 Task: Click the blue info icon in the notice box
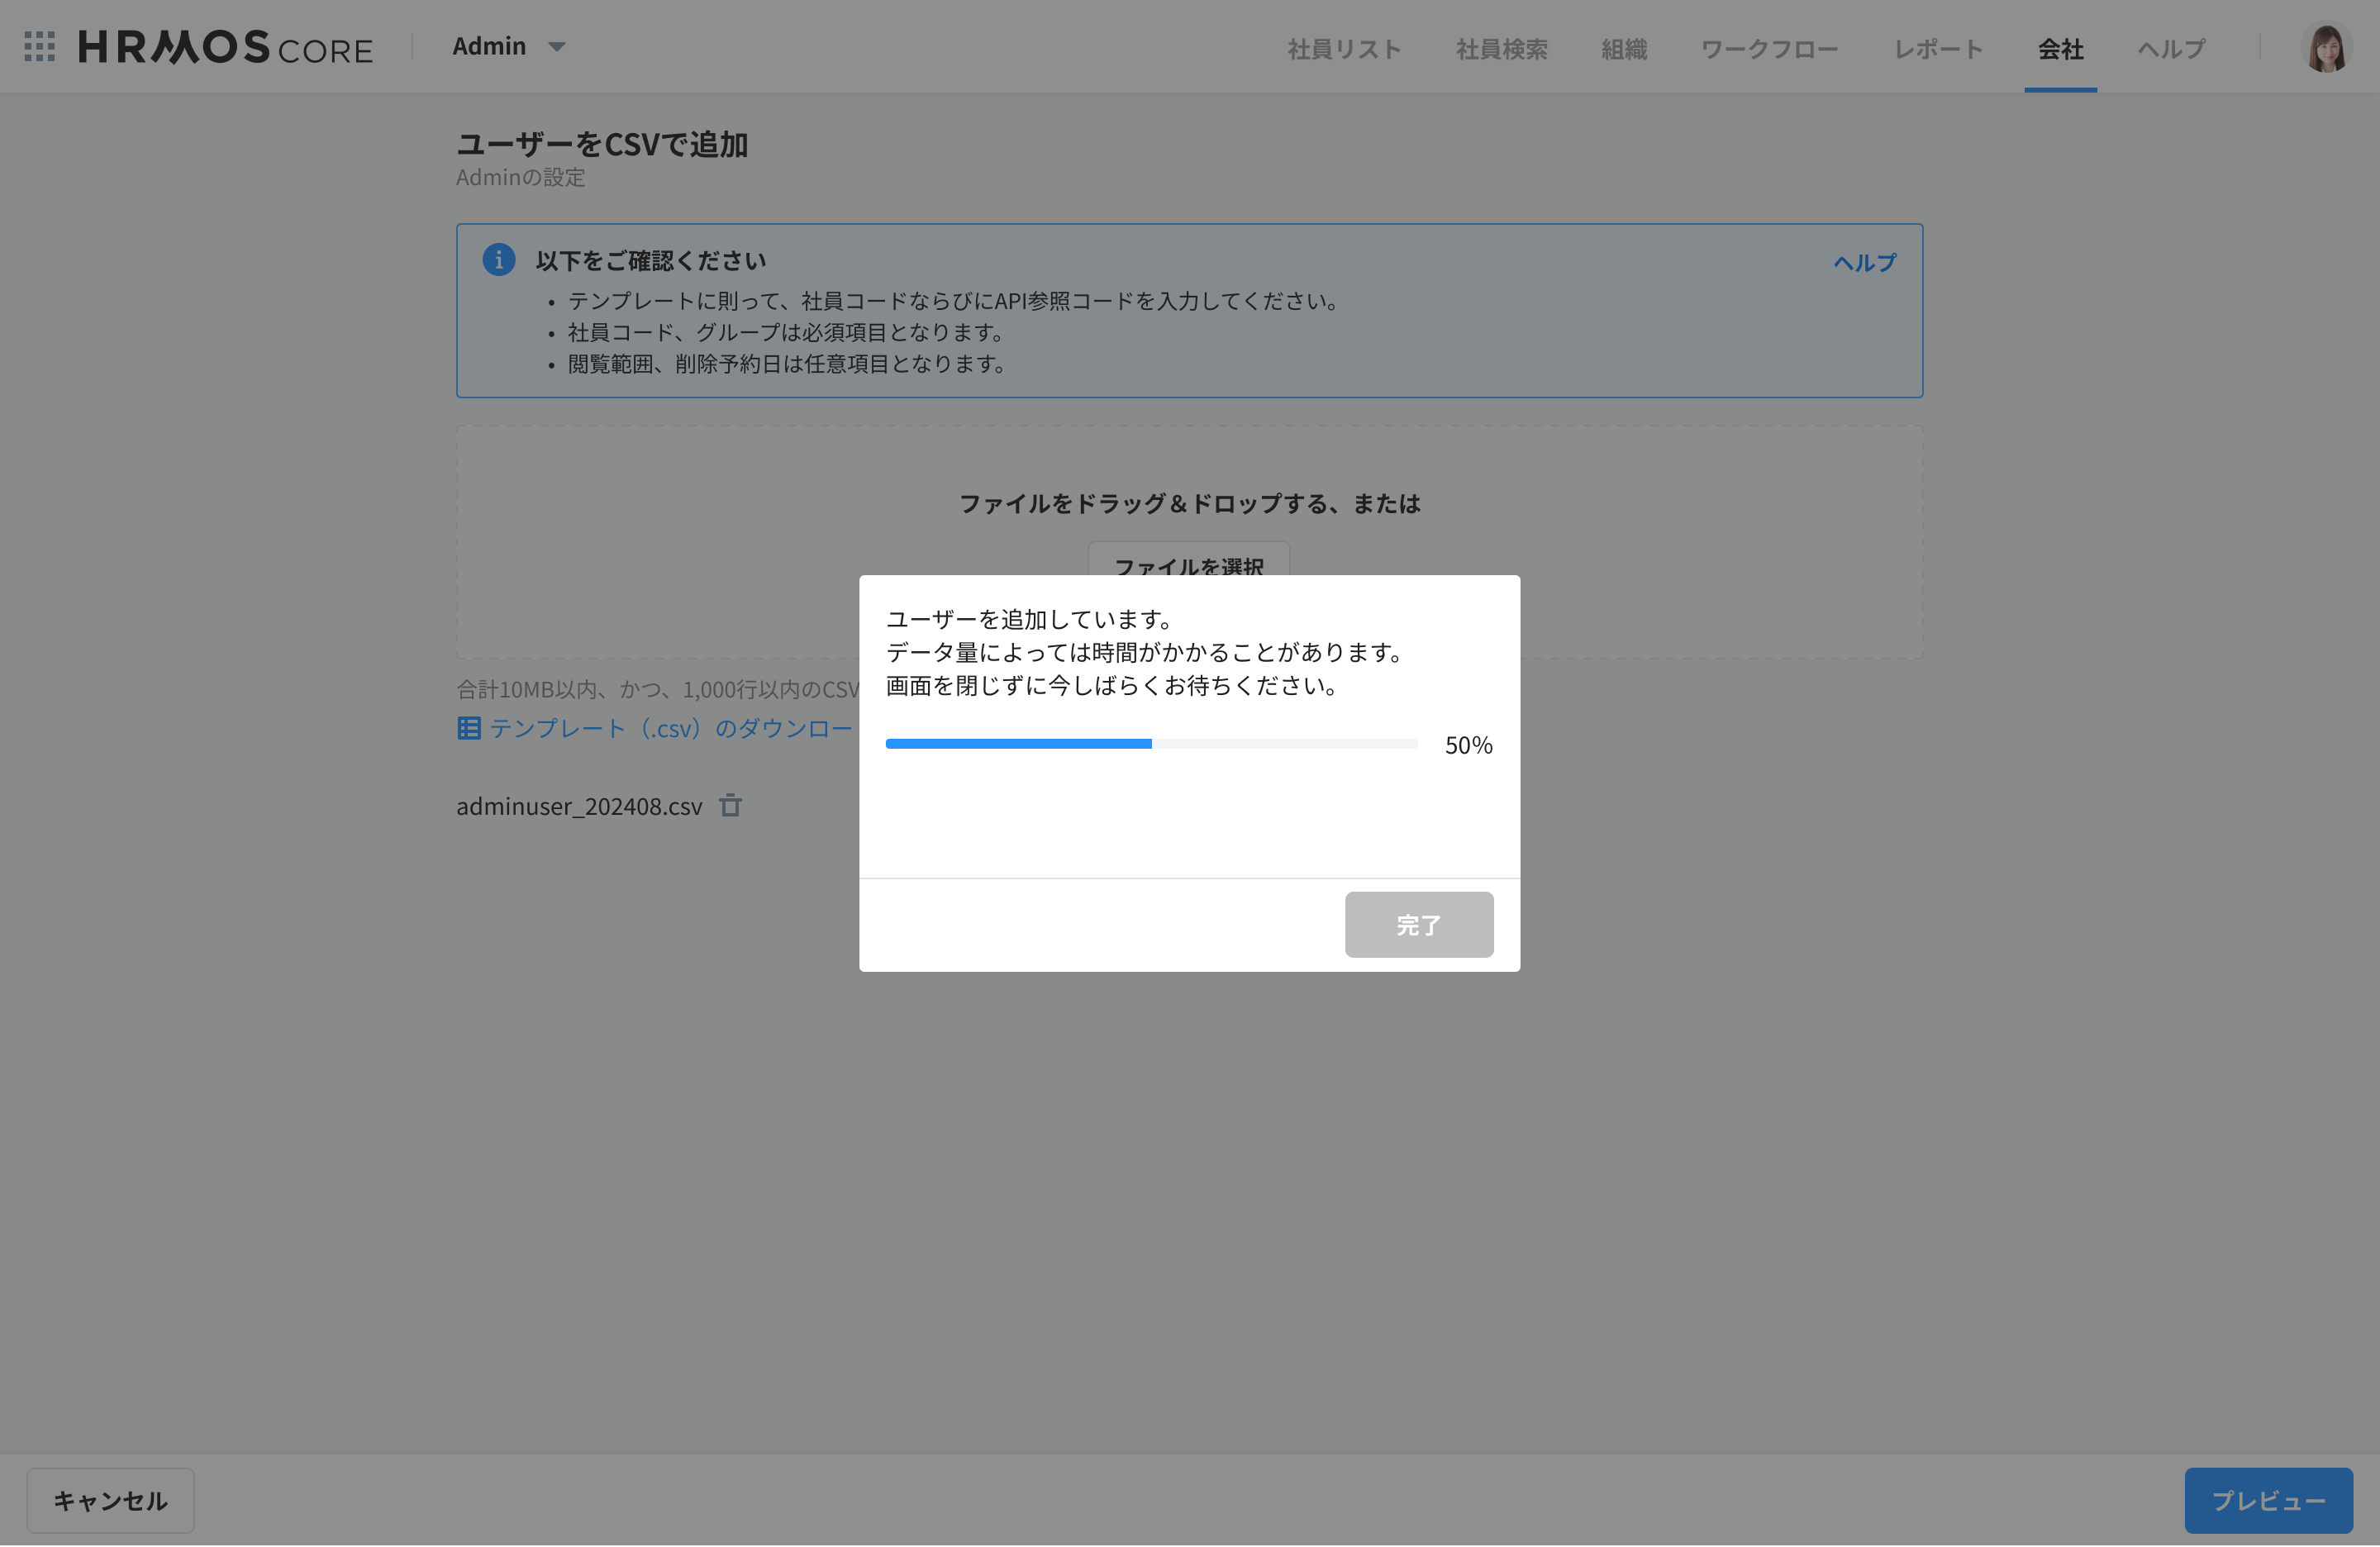[x=499, y=258]
